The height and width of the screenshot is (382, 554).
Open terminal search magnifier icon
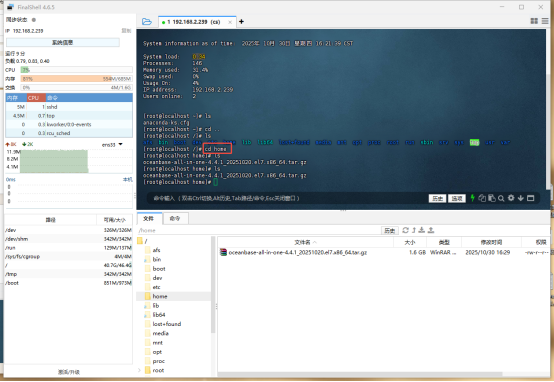point(501,198)
